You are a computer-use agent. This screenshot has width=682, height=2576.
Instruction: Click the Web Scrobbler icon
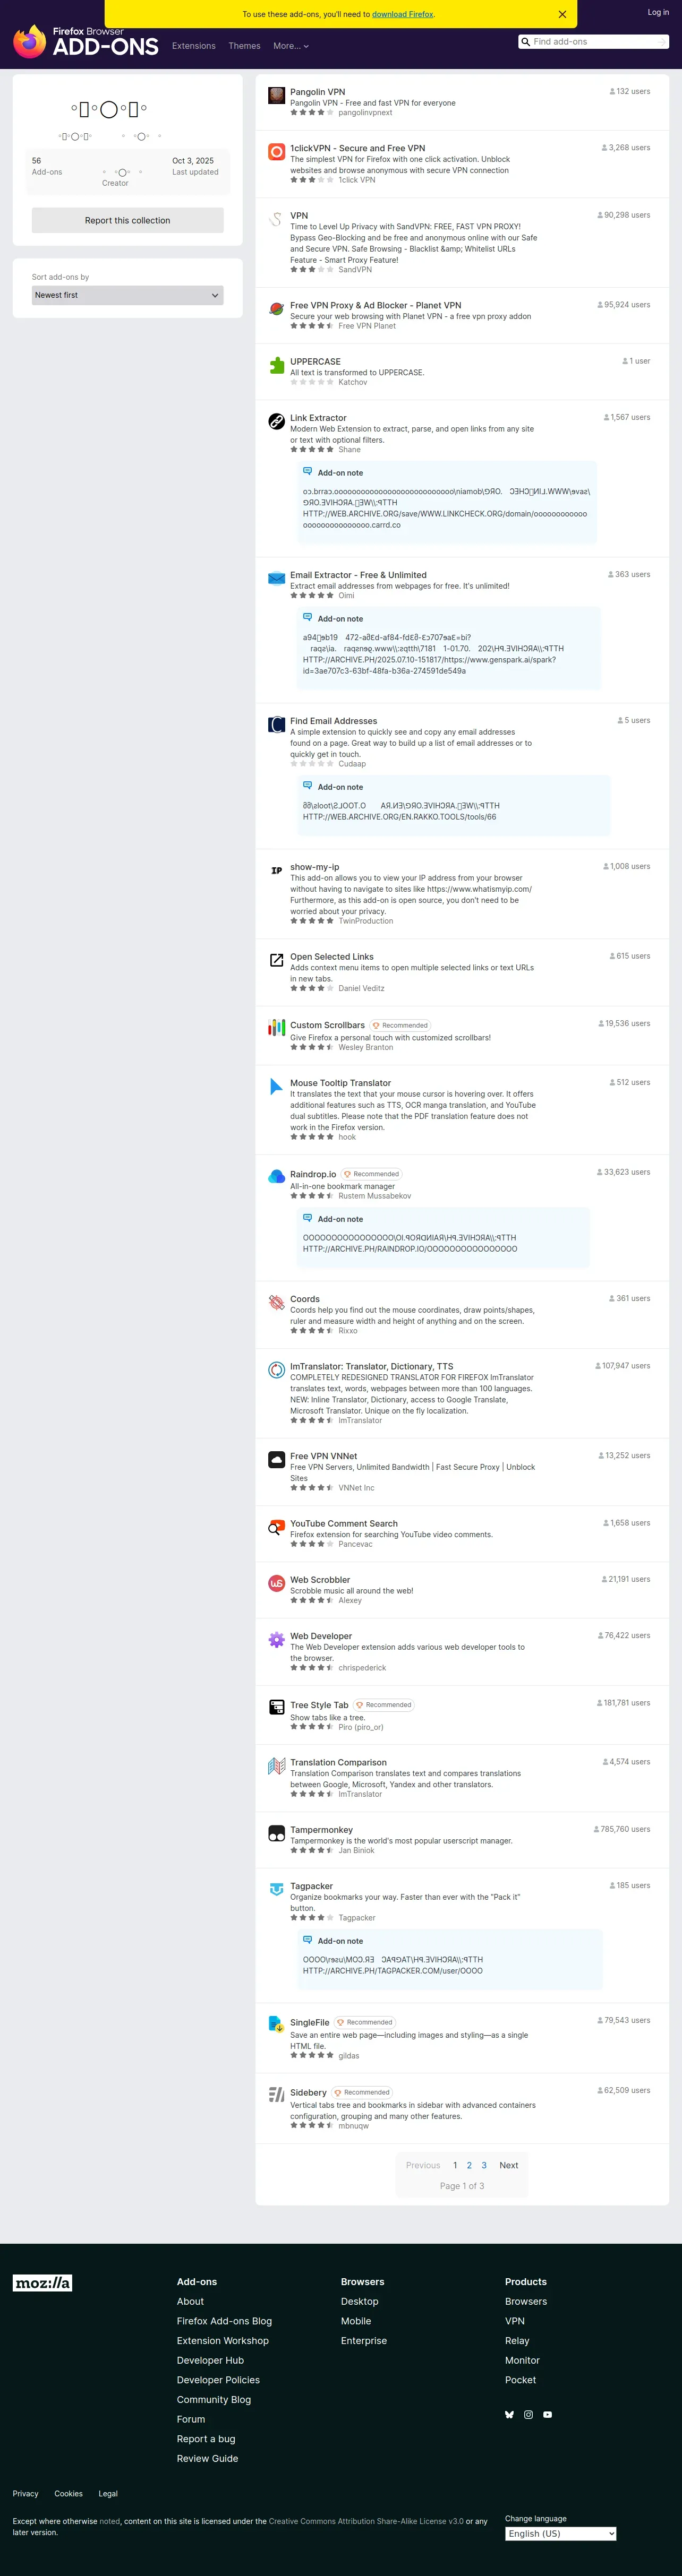point(276,1584)
